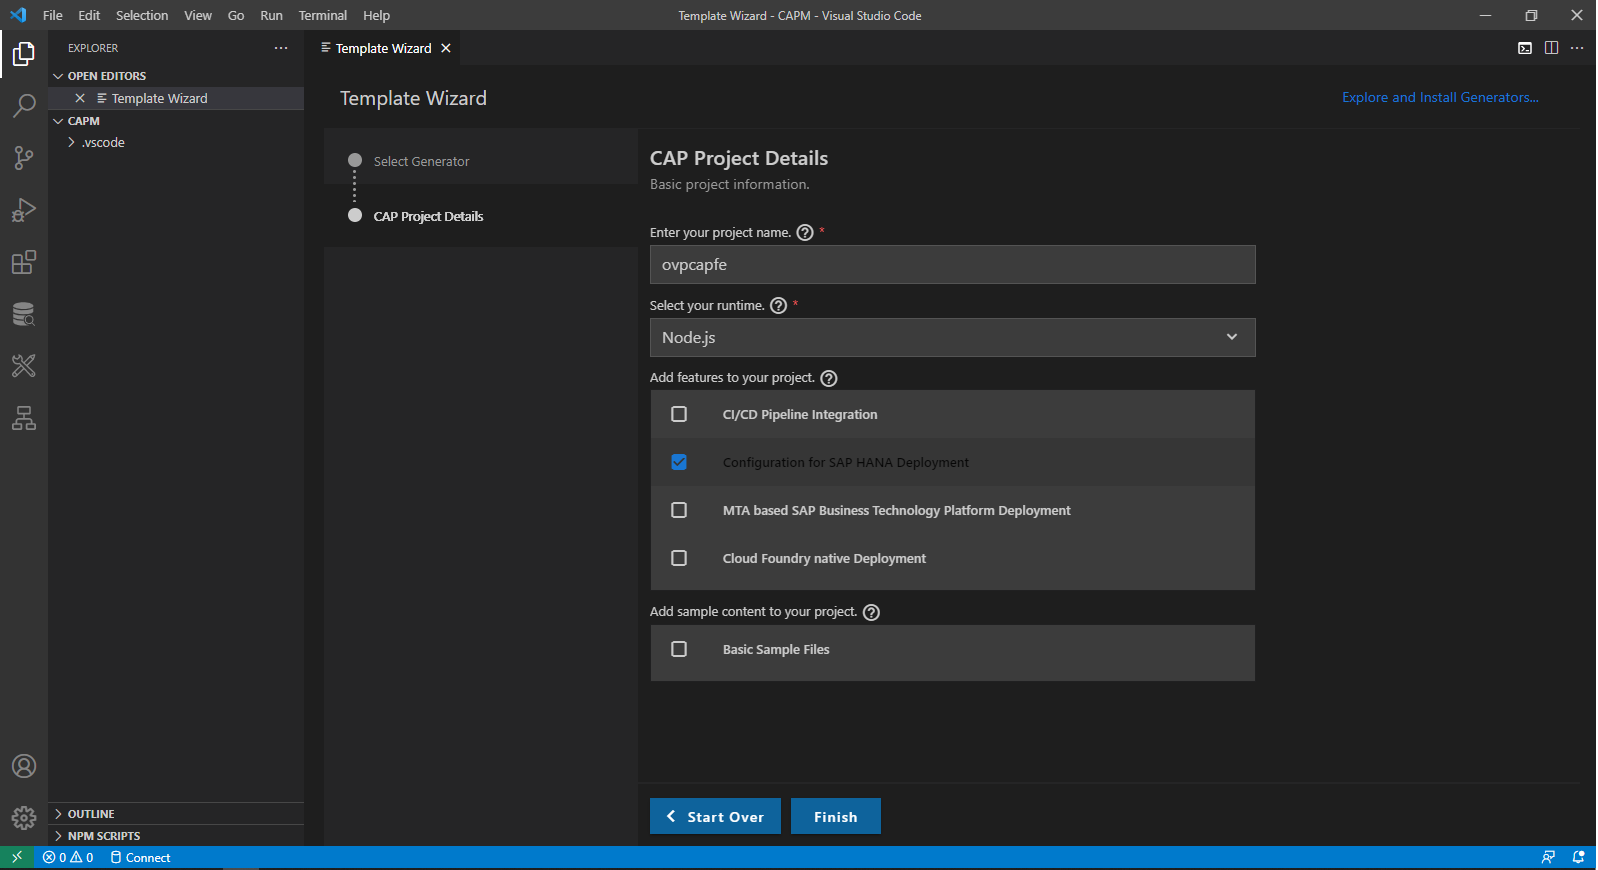Click Explore and Install Generators link
Screen dimensions: 1598x870
(1439, 97)
